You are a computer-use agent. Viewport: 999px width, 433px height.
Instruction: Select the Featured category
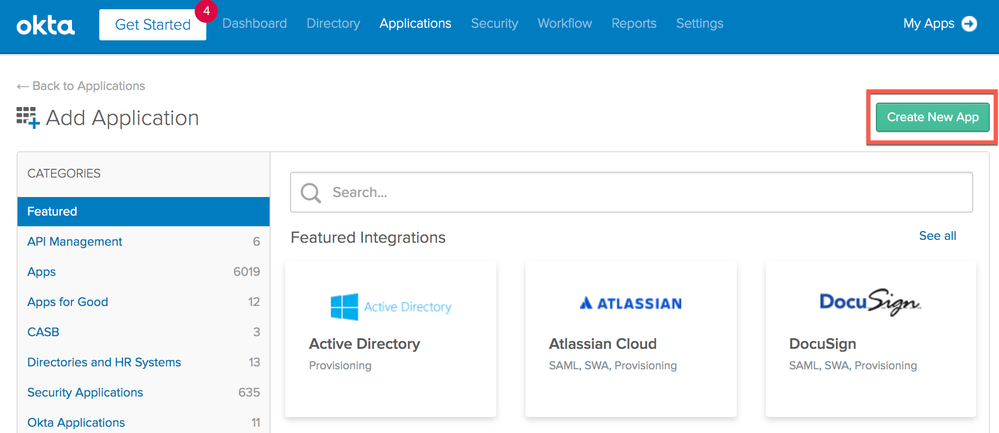[x=143, y=211]
